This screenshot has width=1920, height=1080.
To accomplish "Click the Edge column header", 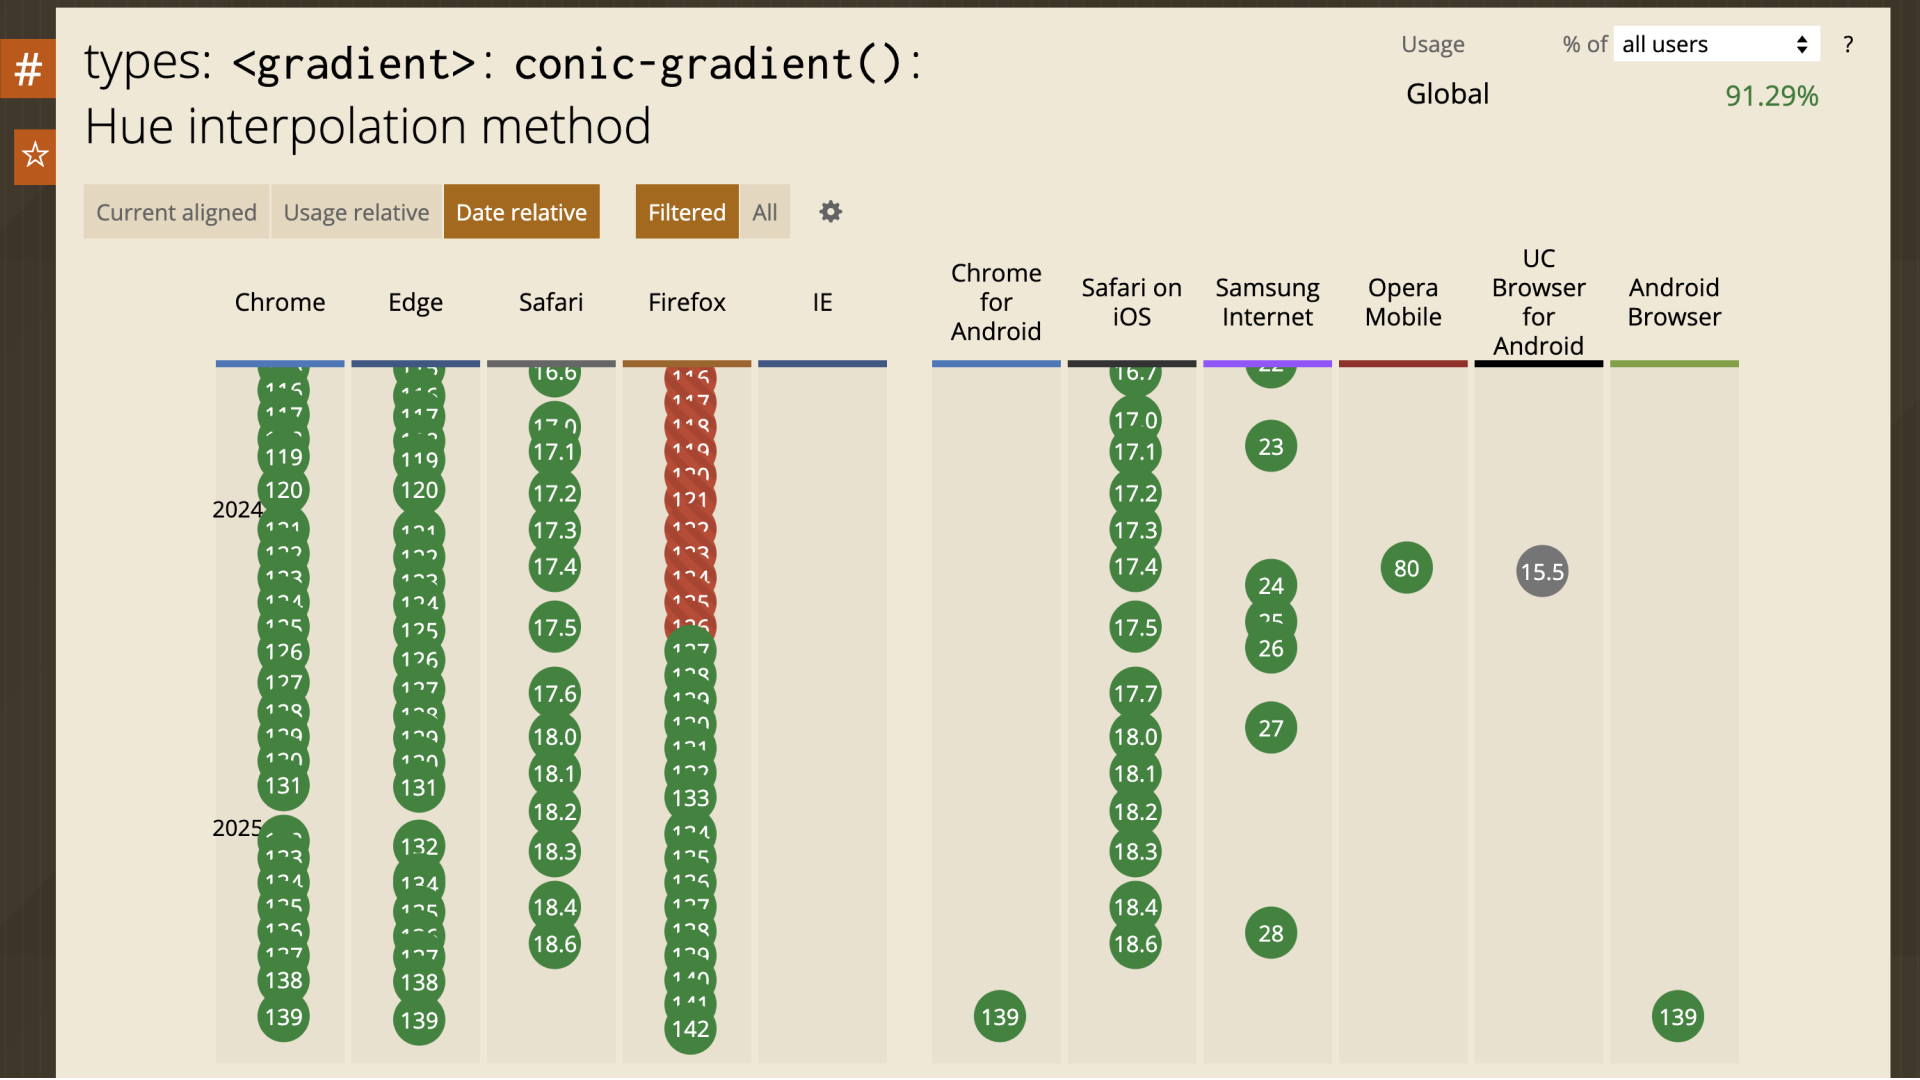I will click(416, 302).
